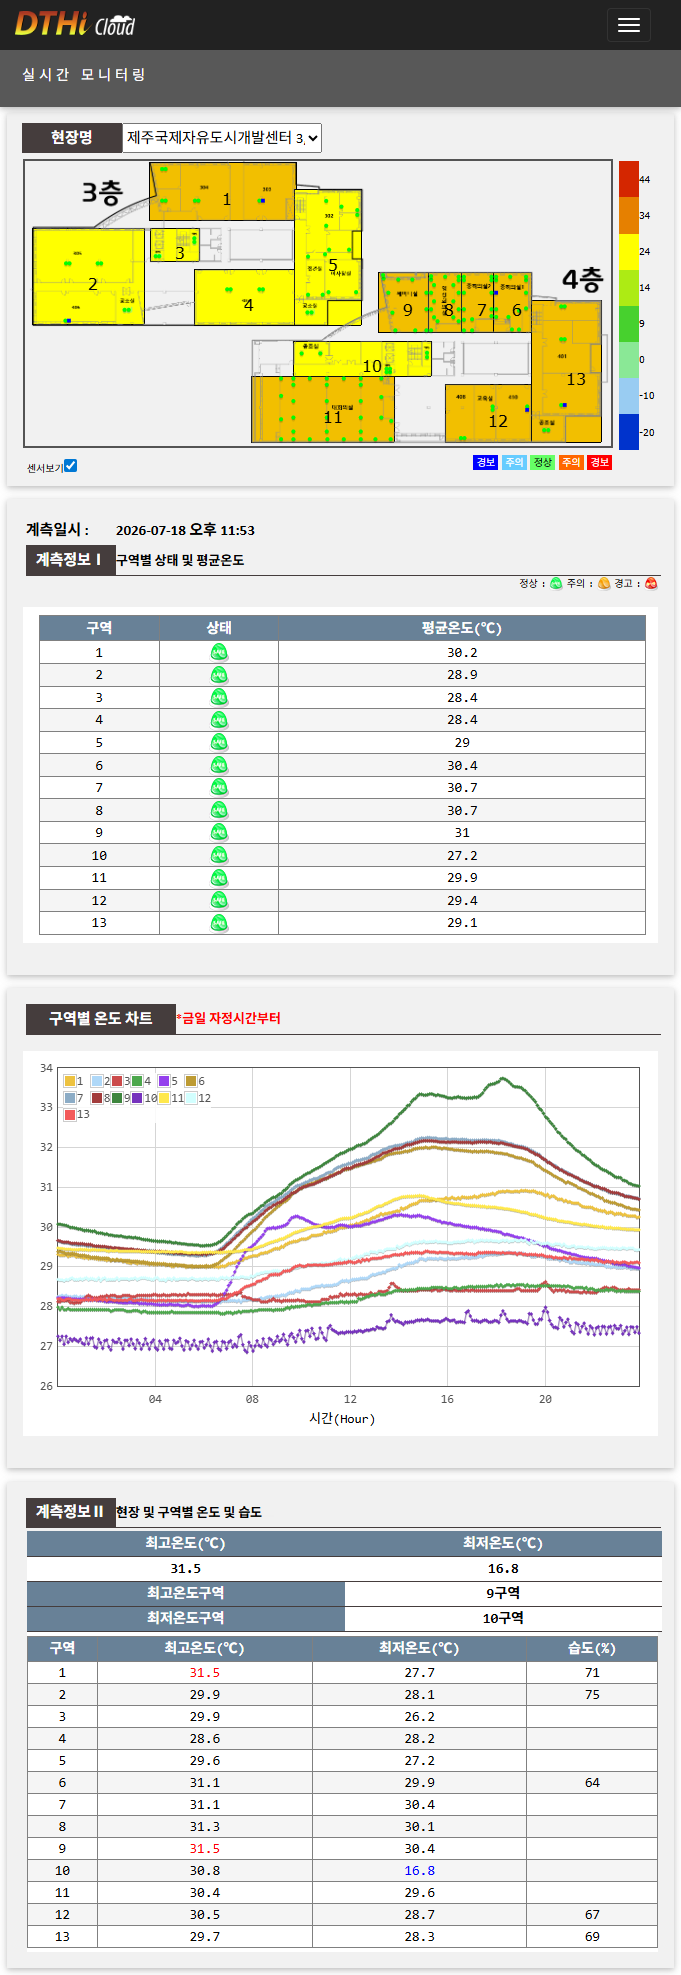The image size is (681, 1975).
Task: Click the 실시간 모니터링 header item
Action: click(85, 75)
